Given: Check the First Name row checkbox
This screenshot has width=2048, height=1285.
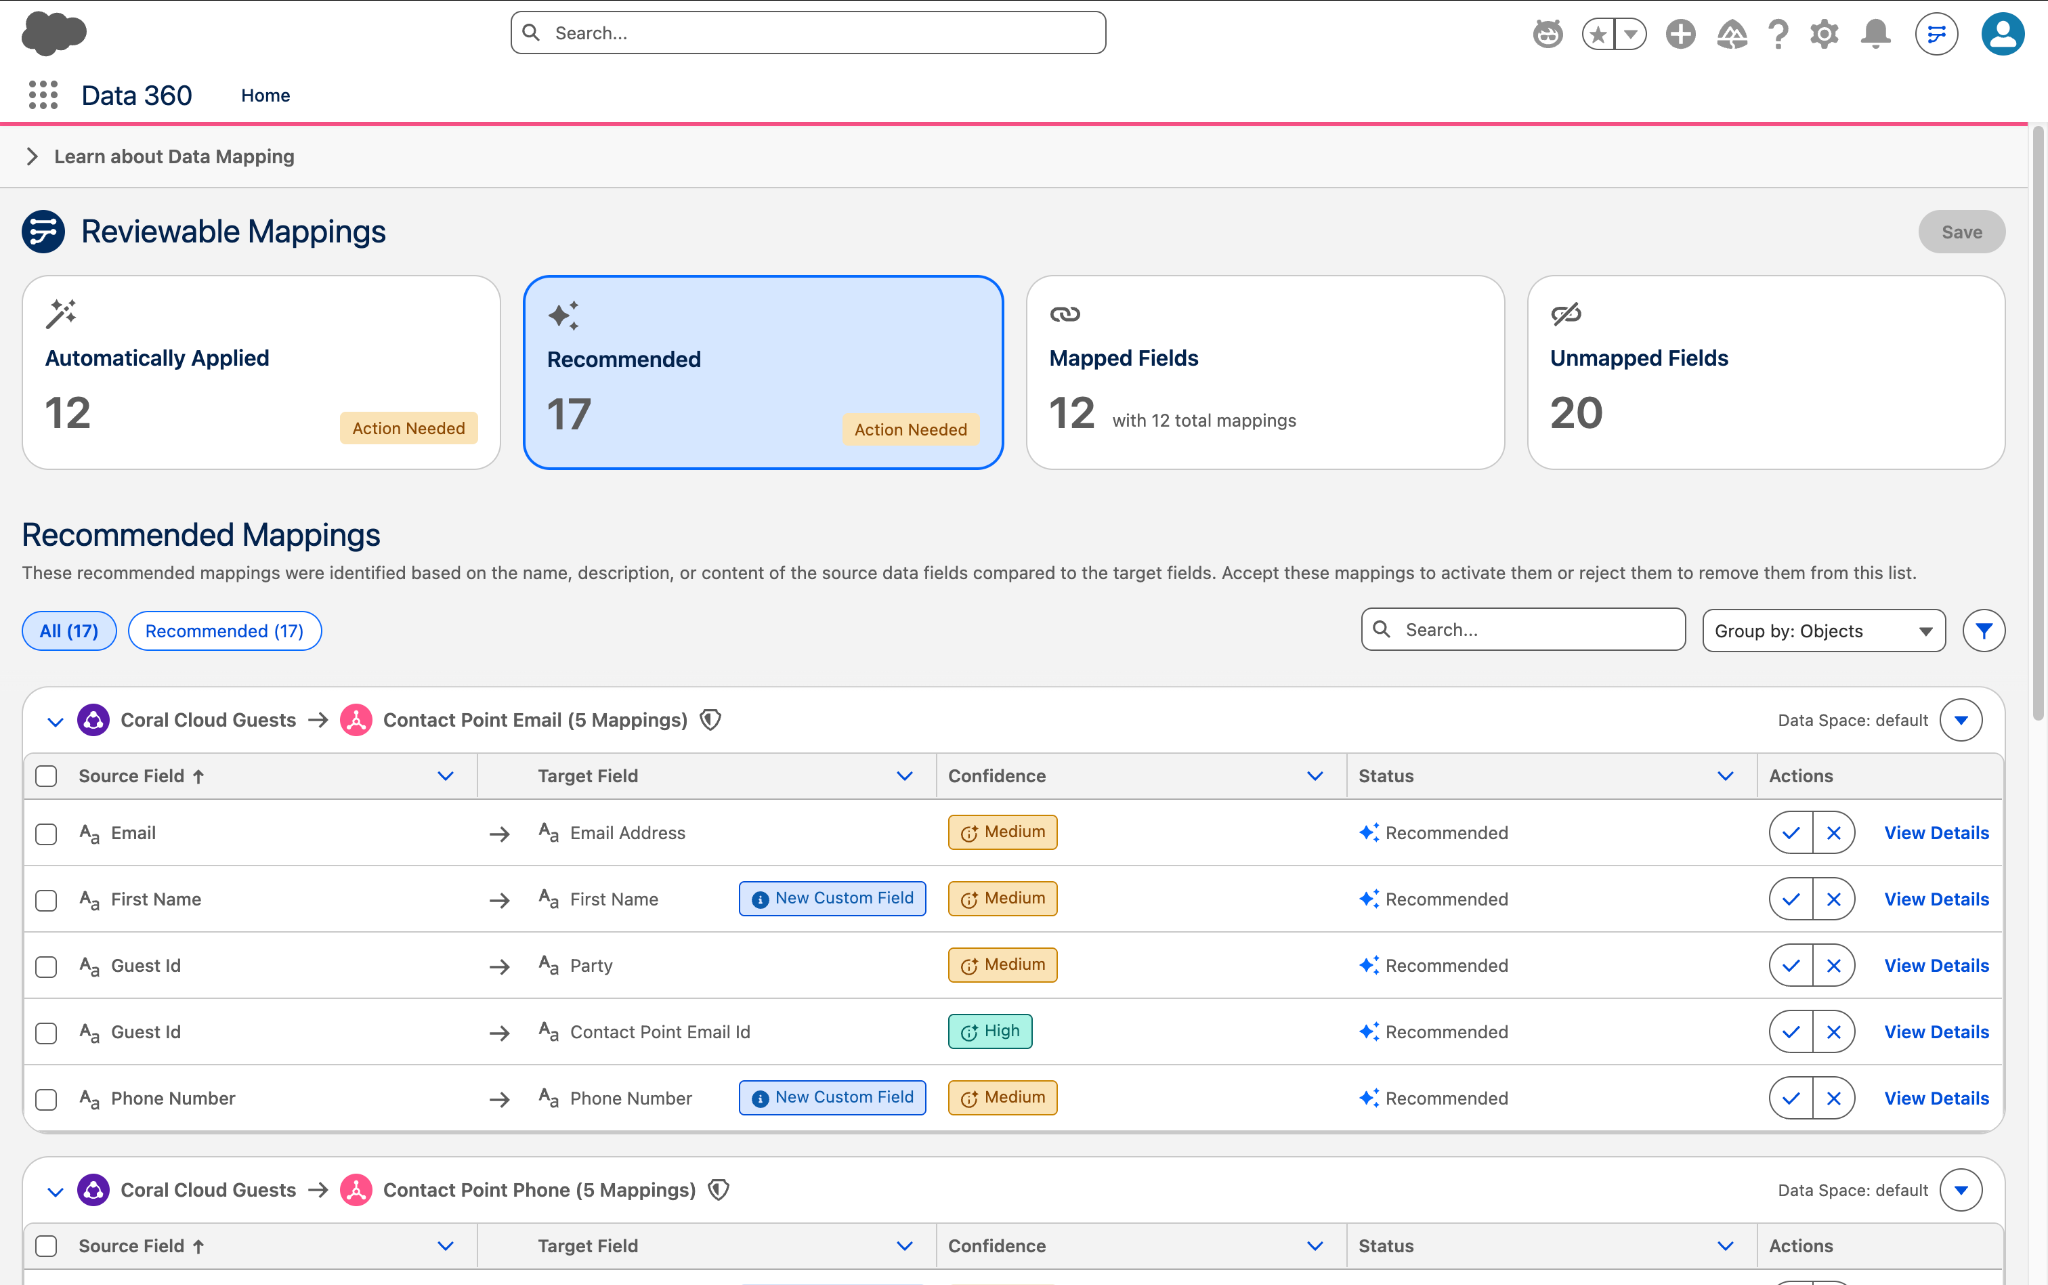Looking at the screenshot, I should pos(46,900).
